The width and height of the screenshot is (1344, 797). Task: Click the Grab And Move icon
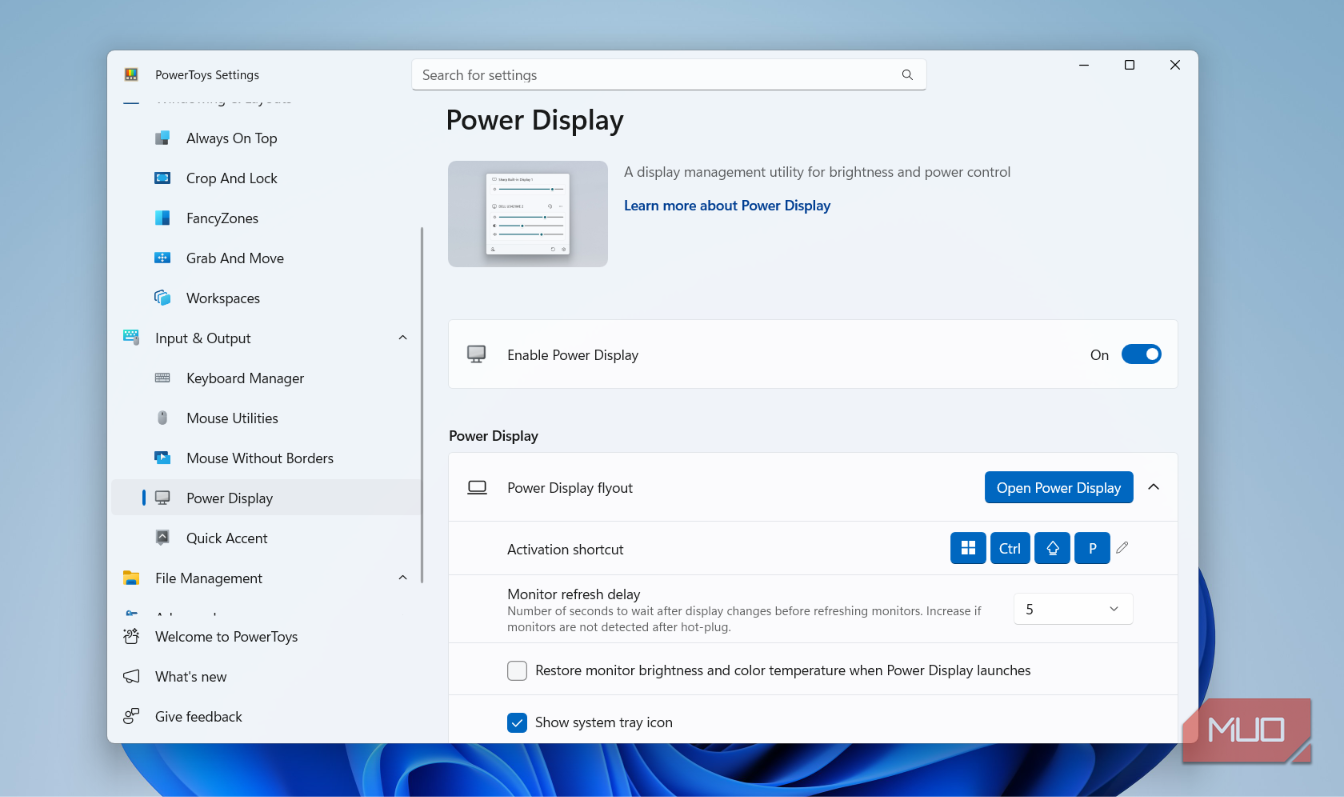coord(162,258)
